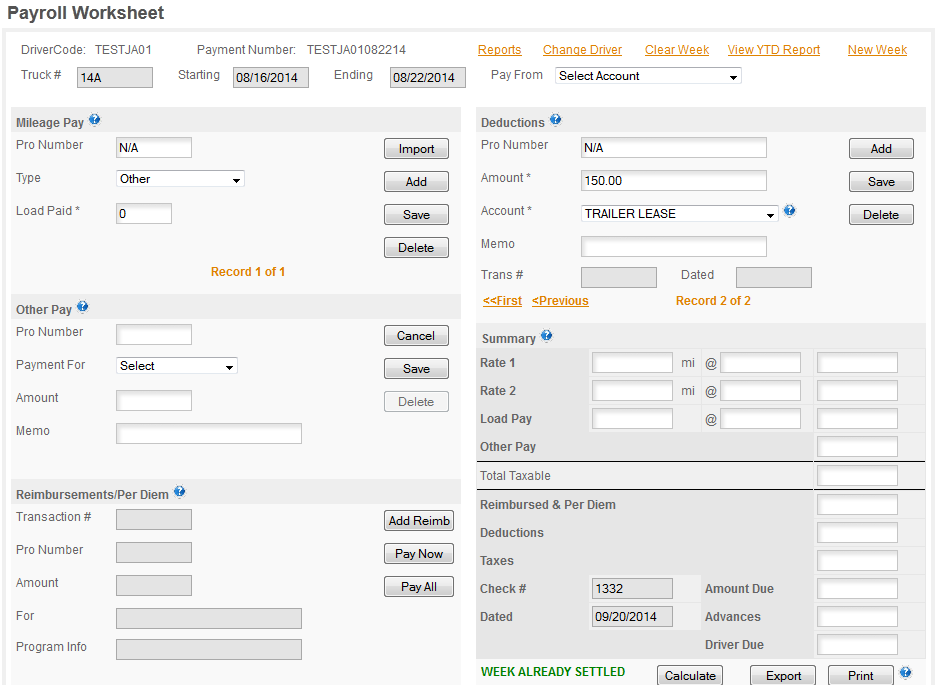Click the Deductions section help icon
The height and width of the screenshot is (685, 935).
click(x=555, y=120)
